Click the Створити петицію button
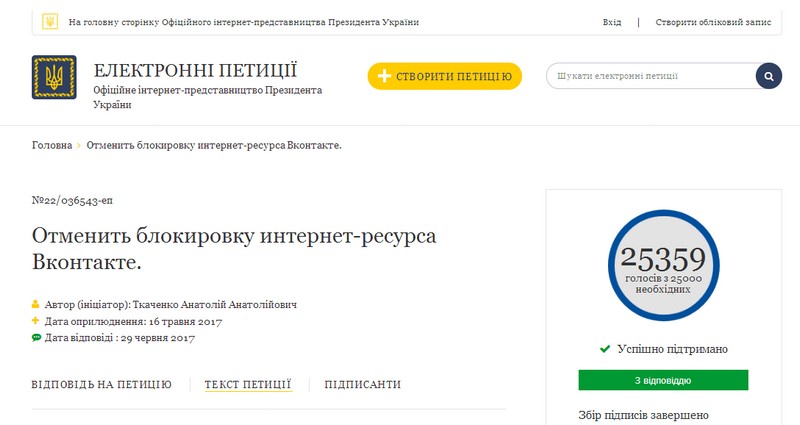Viewport: 800px width, 425px height. 444,76
